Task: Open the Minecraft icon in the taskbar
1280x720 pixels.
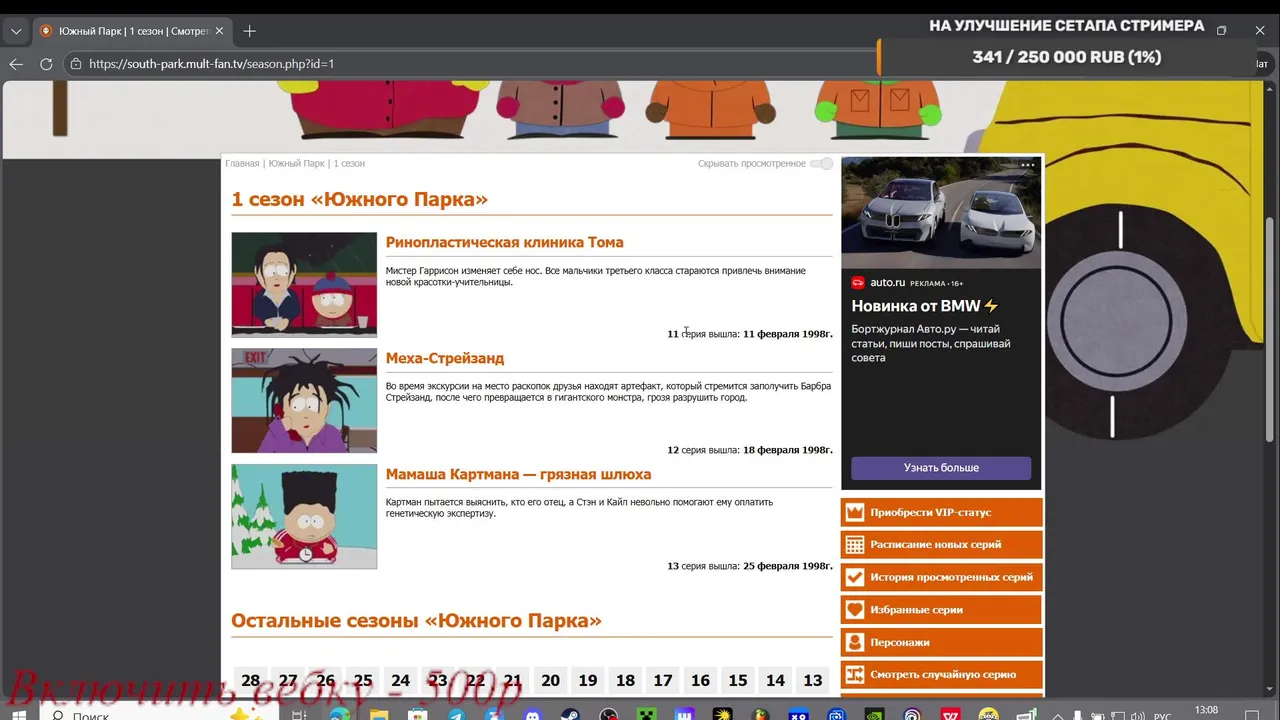Action: [x=646, y=714]
